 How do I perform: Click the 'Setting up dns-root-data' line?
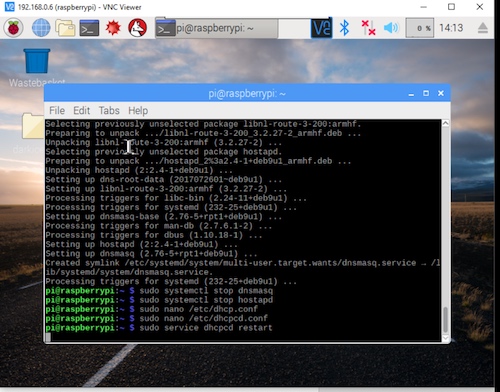163,179
